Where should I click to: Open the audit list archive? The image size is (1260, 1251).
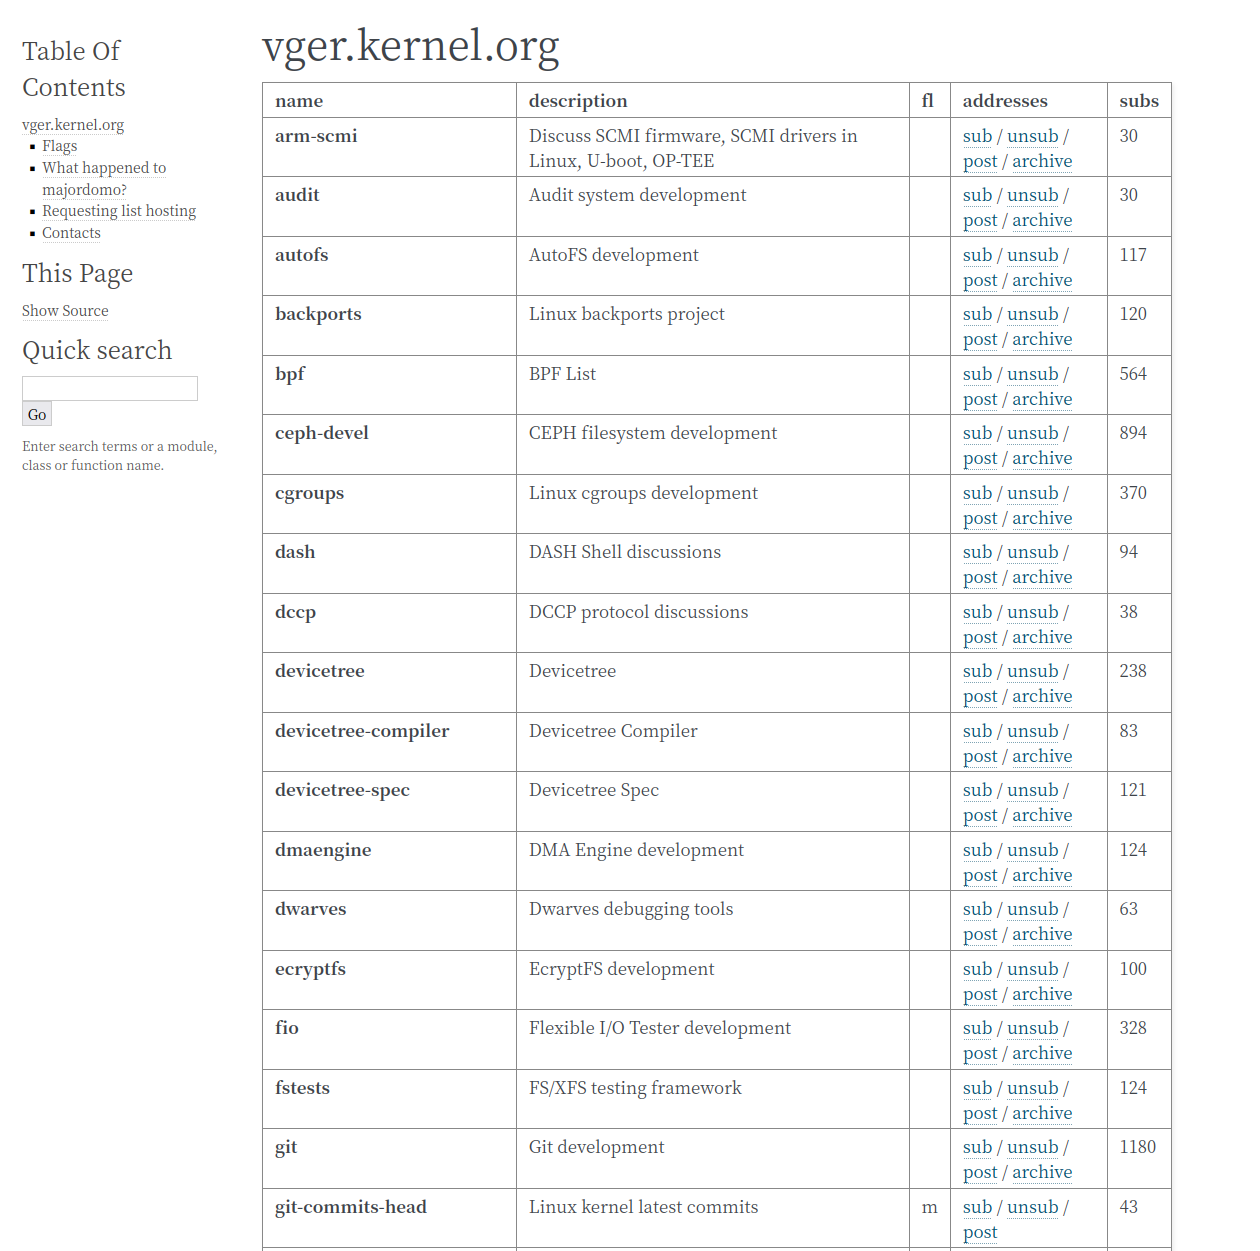pyautogui.click(x=1042, y=220)
